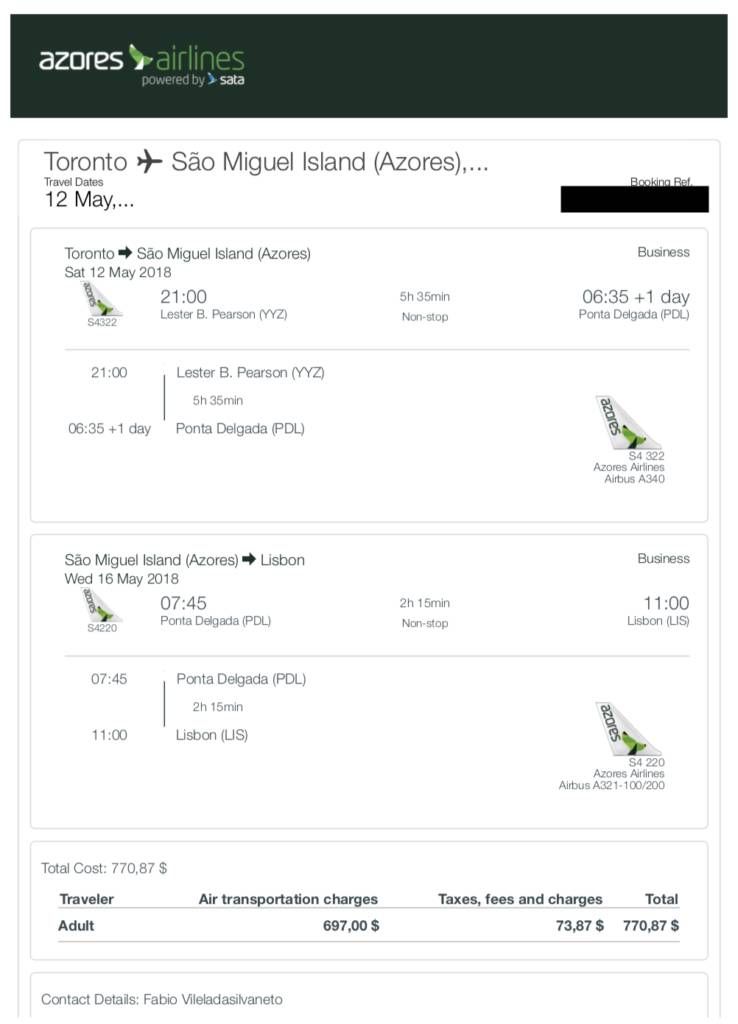Click the Taxes, fees and charges header

coord(520,899)
